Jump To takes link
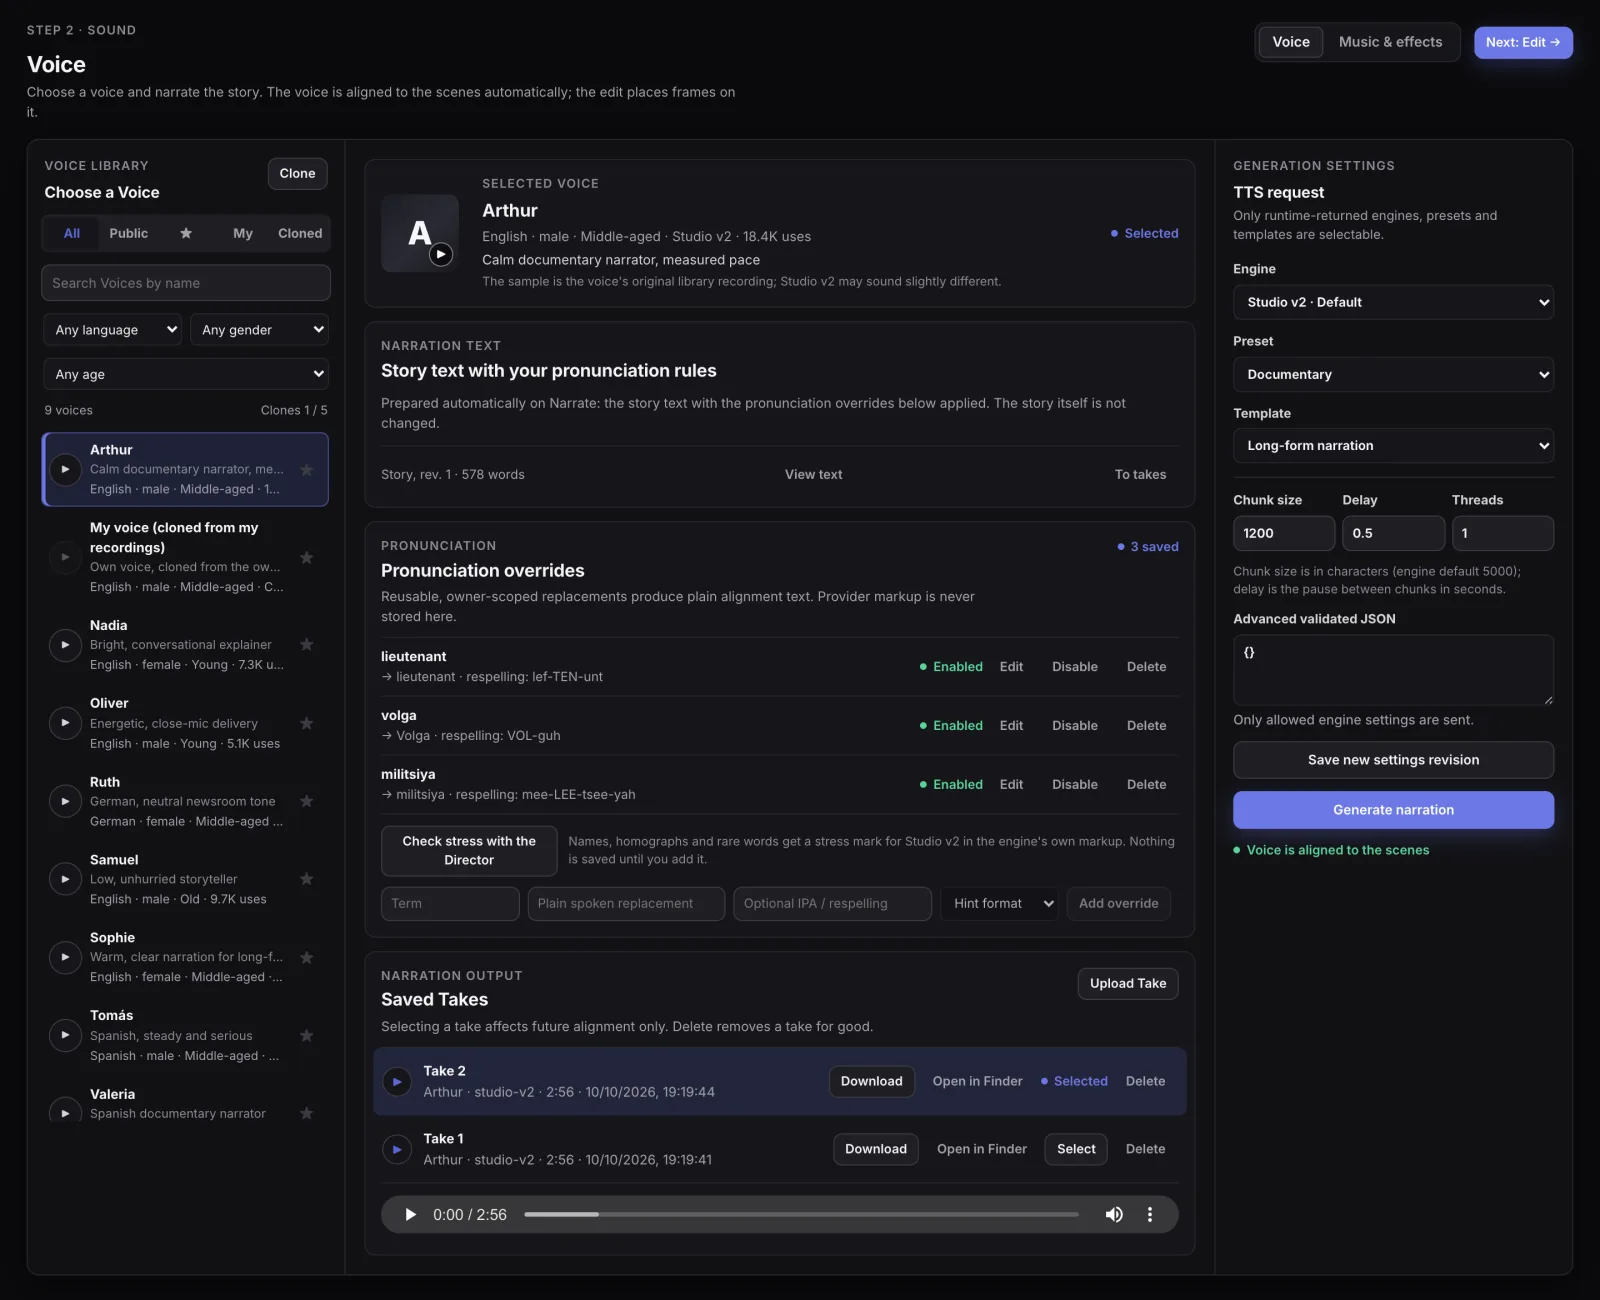The width and height of the screenshot is (1600, 1300). [x=1140, y=475]
